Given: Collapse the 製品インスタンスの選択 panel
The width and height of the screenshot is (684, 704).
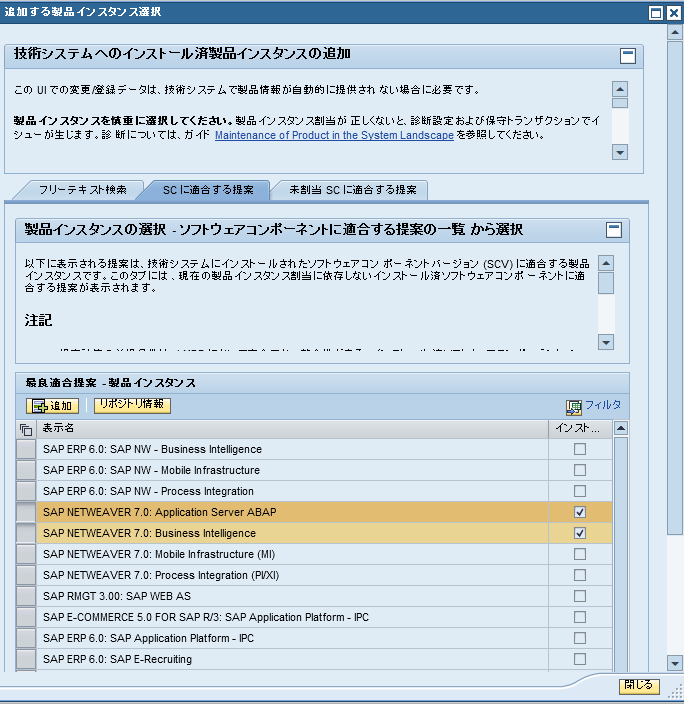Looking at the screenshot, I should 613,230.
